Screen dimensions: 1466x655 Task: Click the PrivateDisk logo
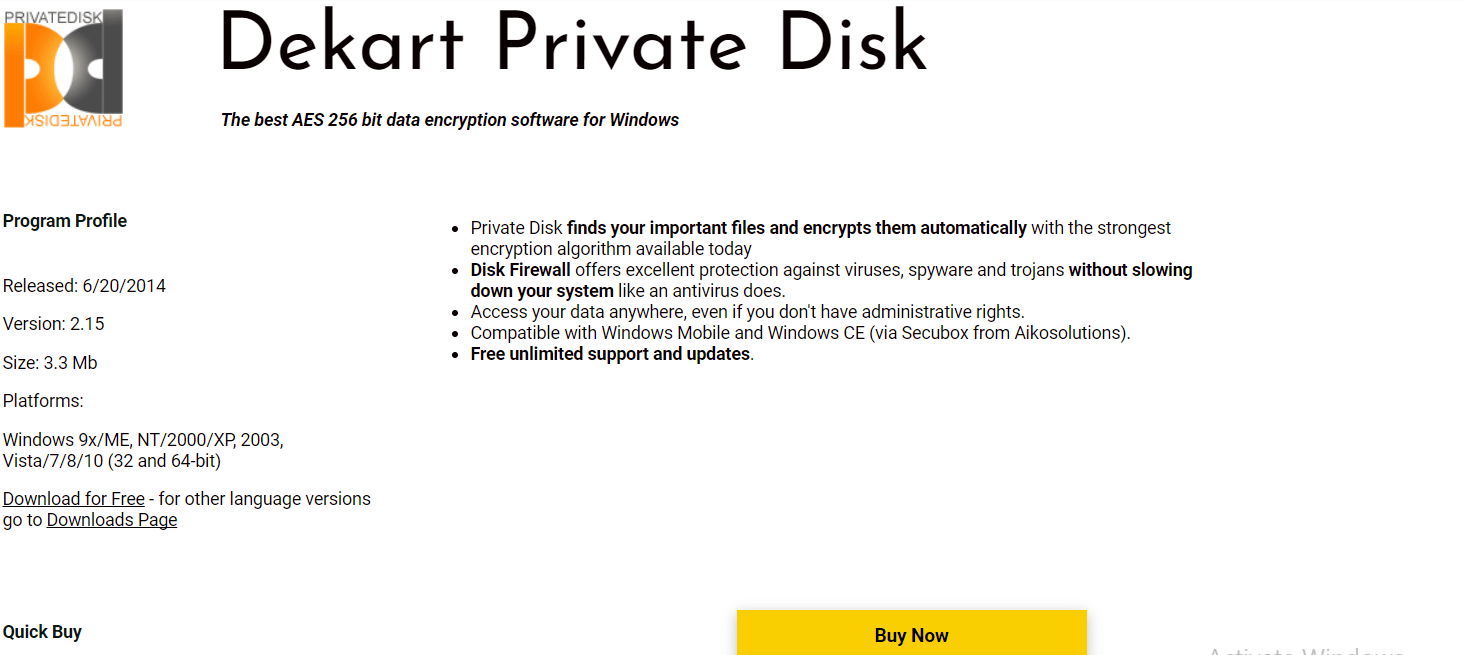point(64,68)
